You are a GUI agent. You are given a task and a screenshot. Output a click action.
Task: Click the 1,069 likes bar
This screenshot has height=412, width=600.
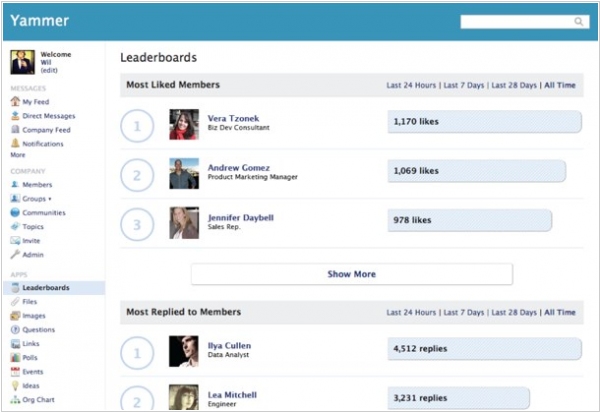coord(476,171)
